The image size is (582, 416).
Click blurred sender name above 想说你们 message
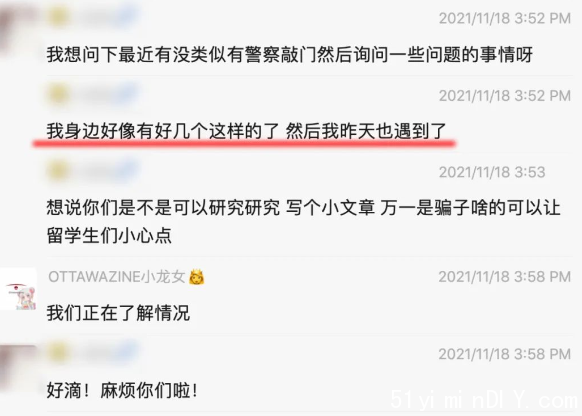click(x=94, y=171)
